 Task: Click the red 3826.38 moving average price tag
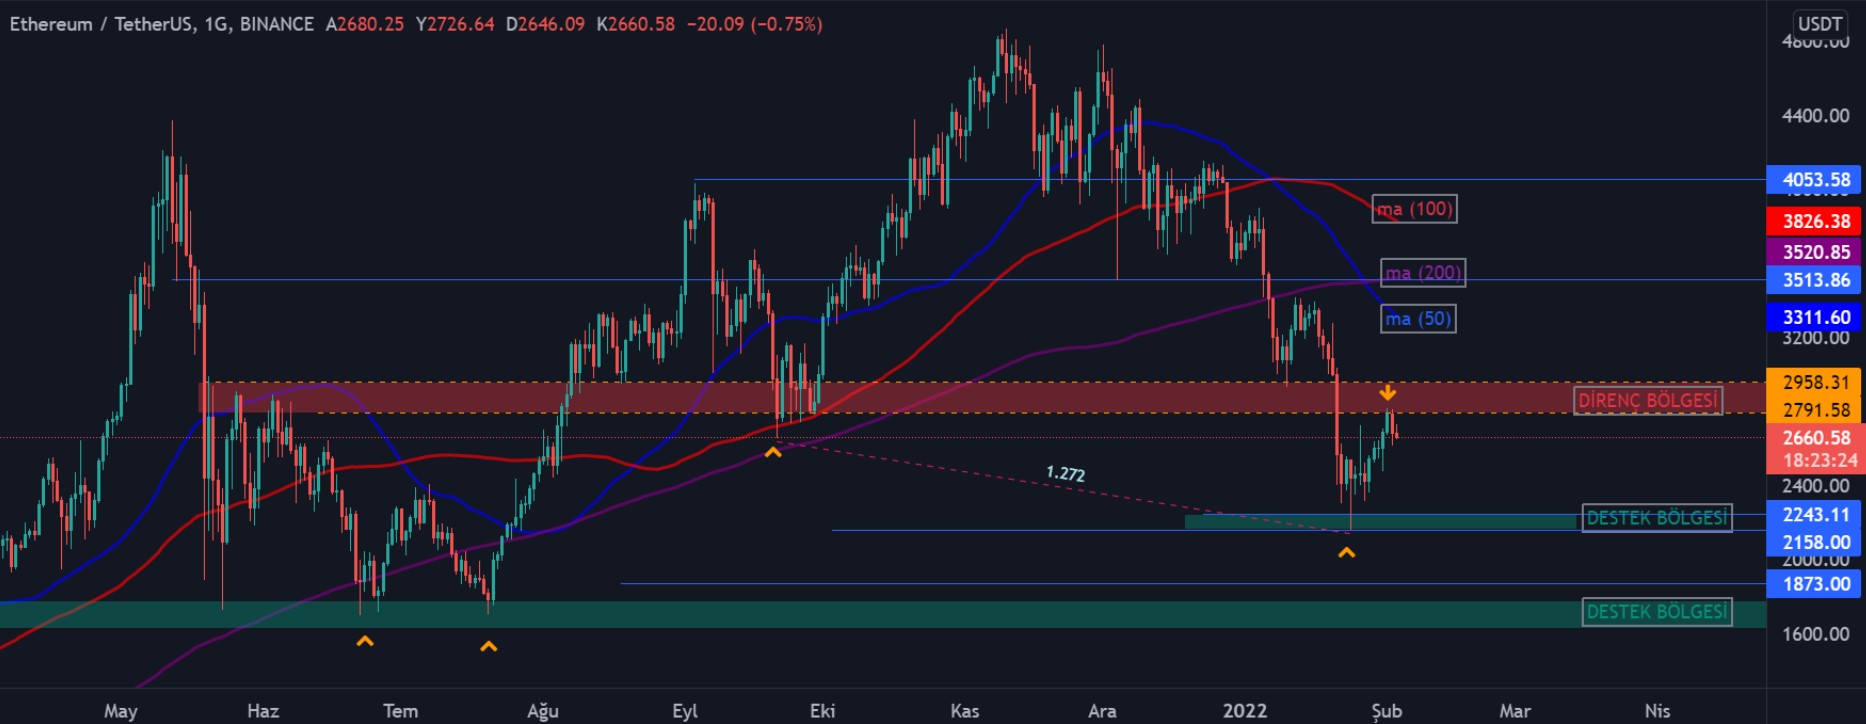(x=1815, y=221)
